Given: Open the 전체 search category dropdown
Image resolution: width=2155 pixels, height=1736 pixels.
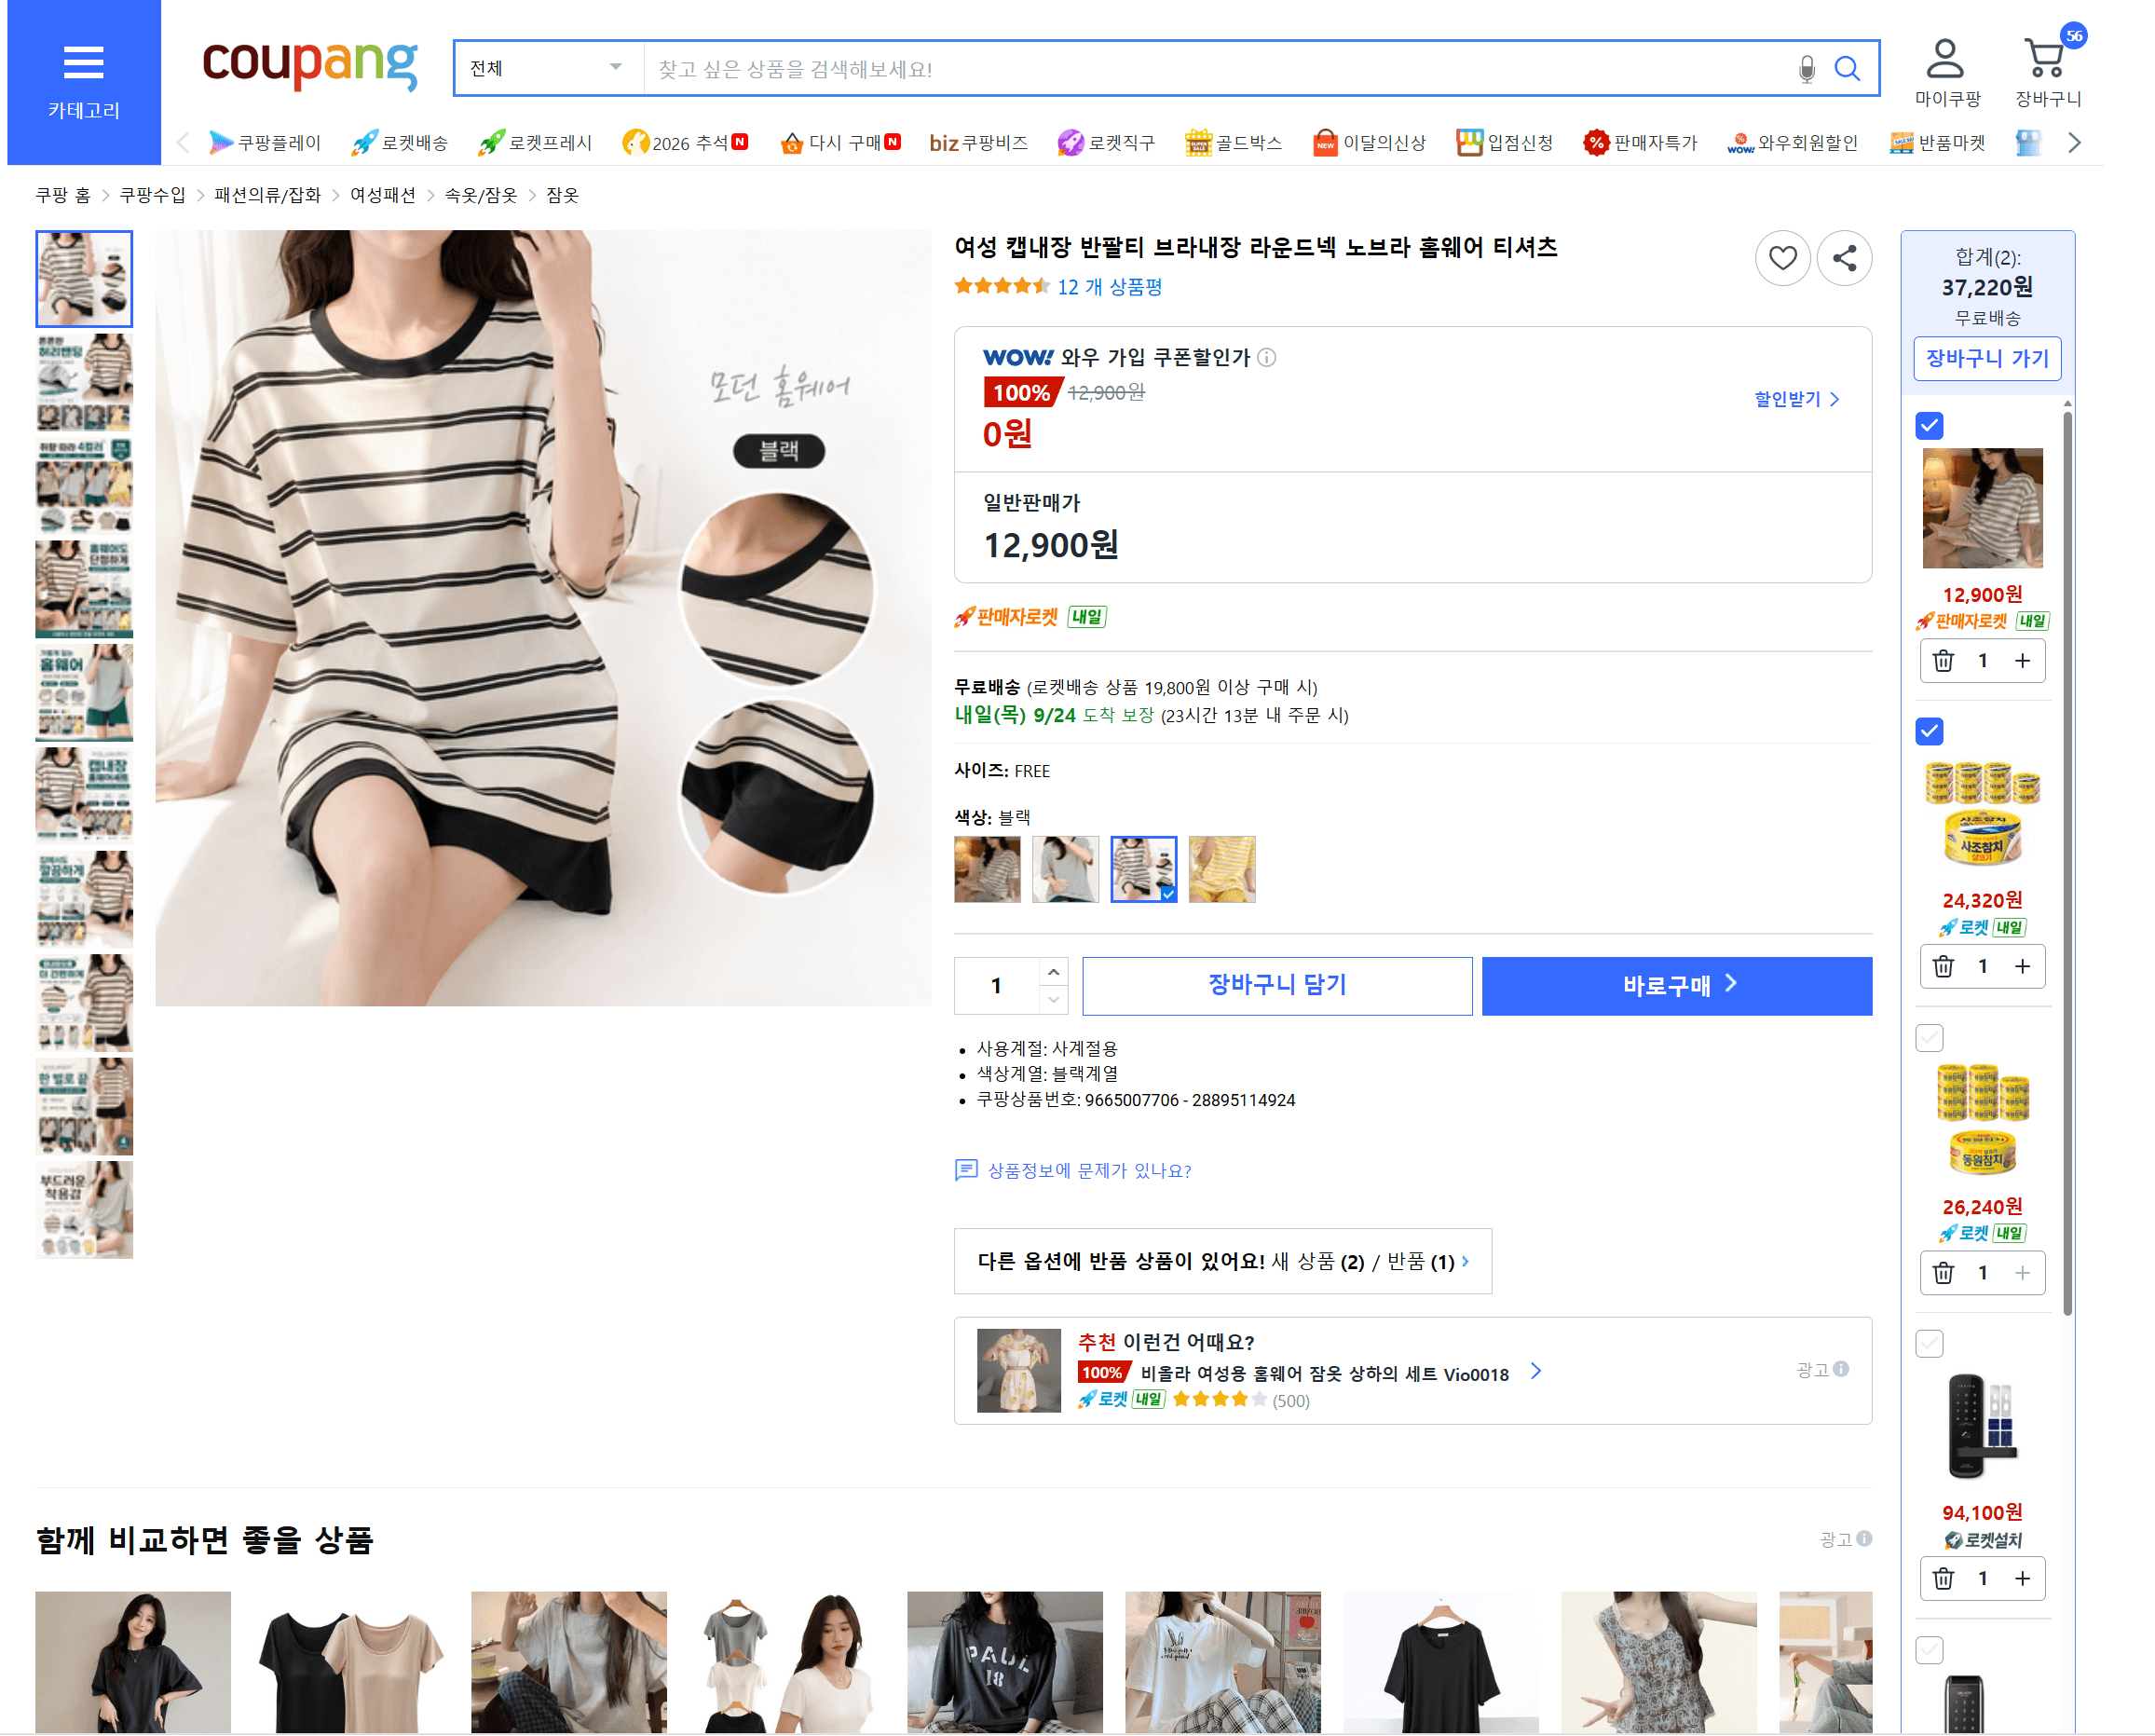Looking at the screenshot, I should point(548,69).
